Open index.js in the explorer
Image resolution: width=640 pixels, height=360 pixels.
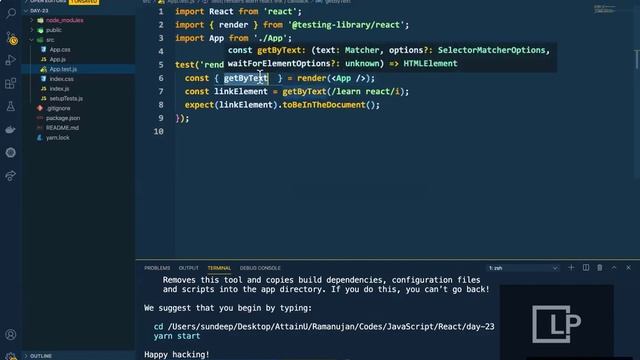point(59,89)
